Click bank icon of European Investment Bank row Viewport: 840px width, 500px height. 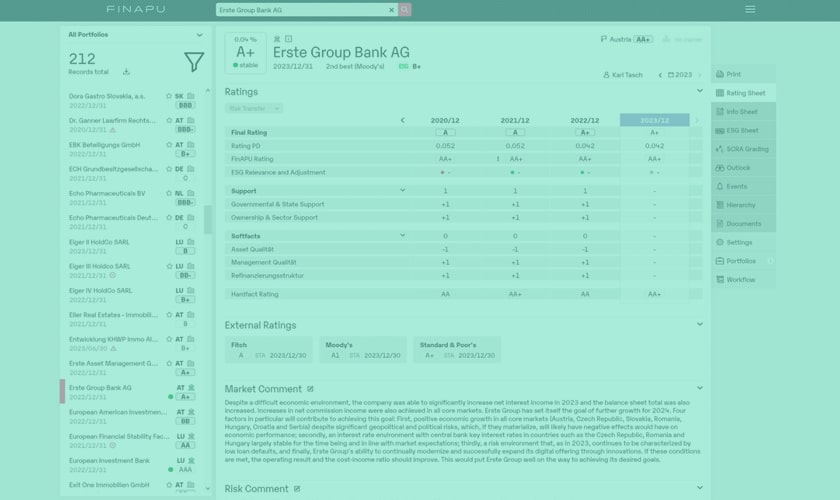coord(191,460)
